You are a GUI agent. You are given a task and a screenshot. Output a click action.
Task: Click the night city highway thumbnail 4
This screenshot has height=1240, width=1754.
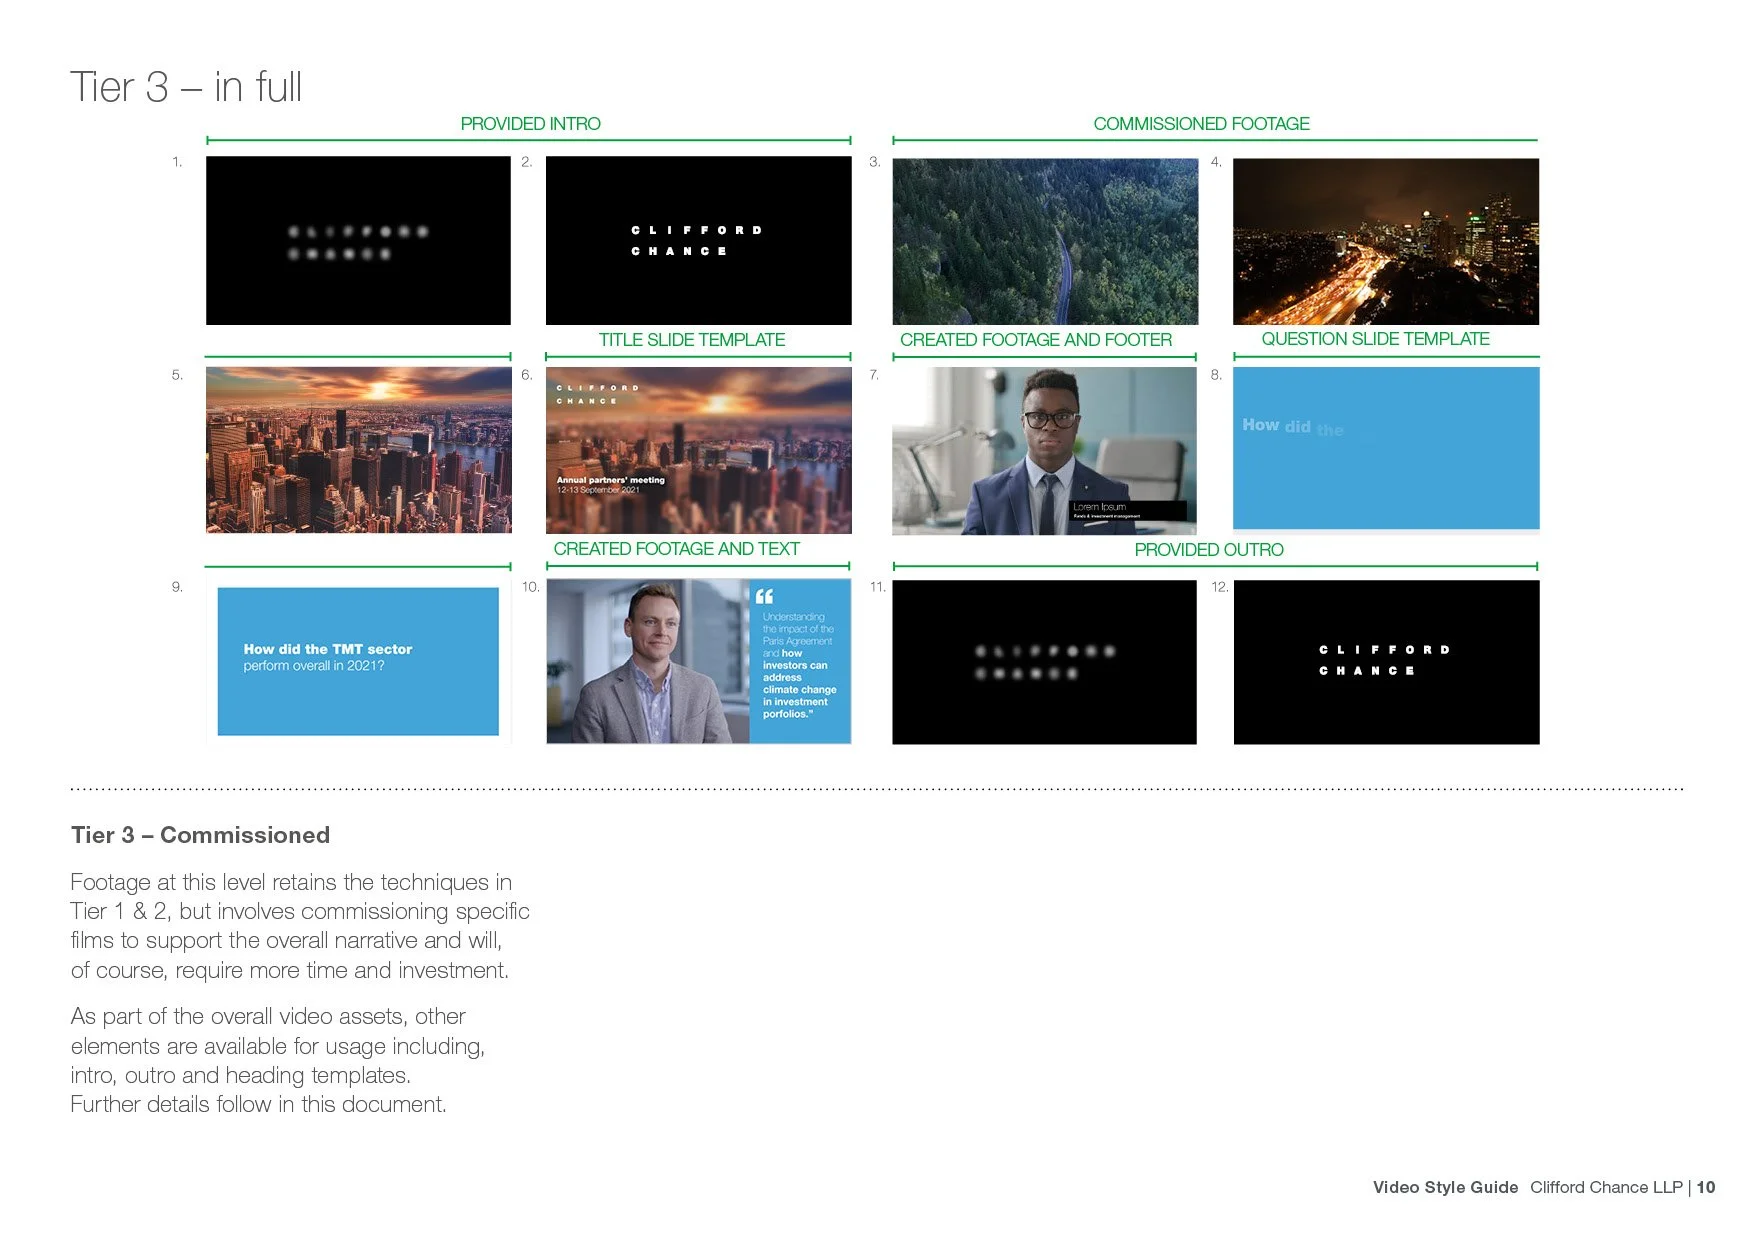tap(1386, 241)
